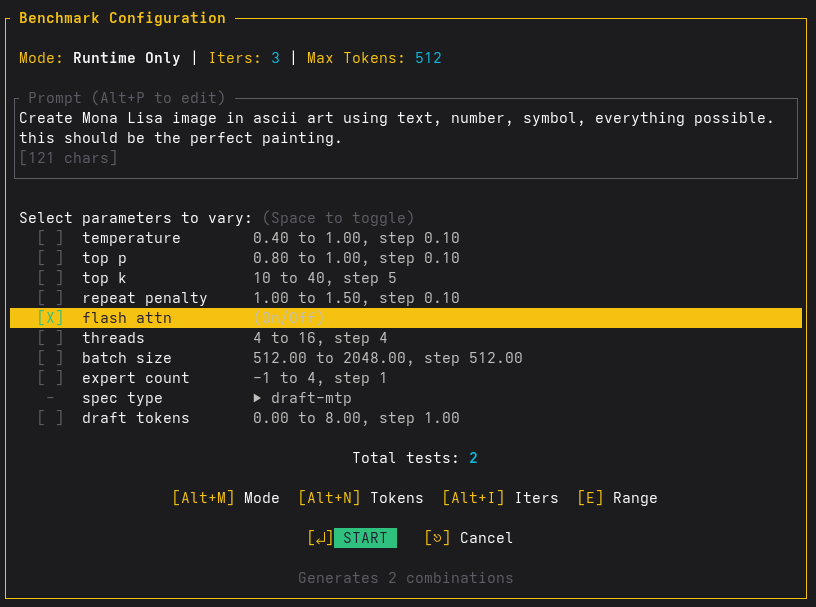This screenshot has width=816, height=607.
Task: Click the Generates 2 combinations text
Action: tap(406, 578)
